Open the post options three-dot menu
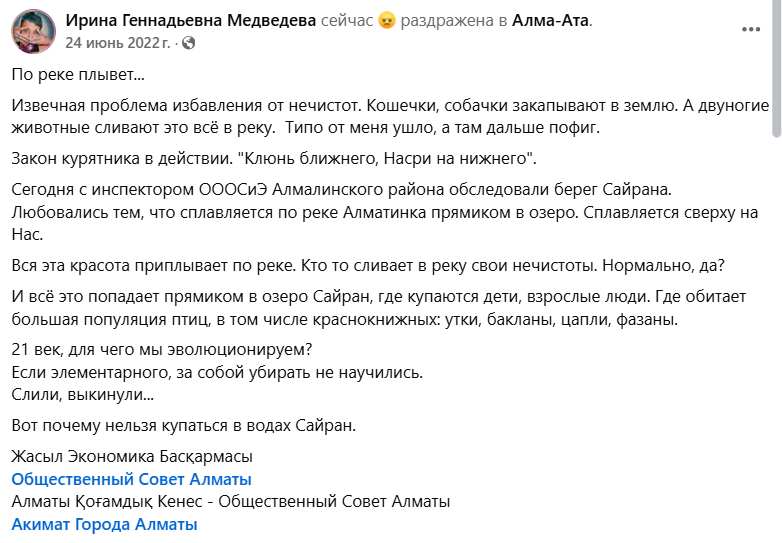This screenshot has width=782, height=543. (751, 29)
